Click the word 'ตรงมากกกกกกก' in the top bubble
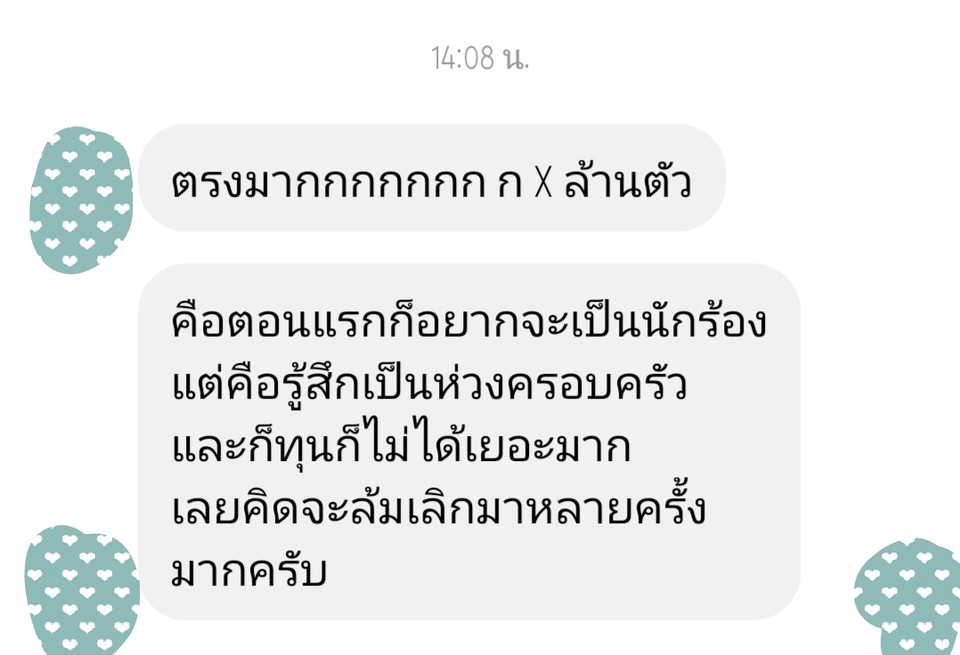This screenshot has width=960, height=655. pos(328,182)
